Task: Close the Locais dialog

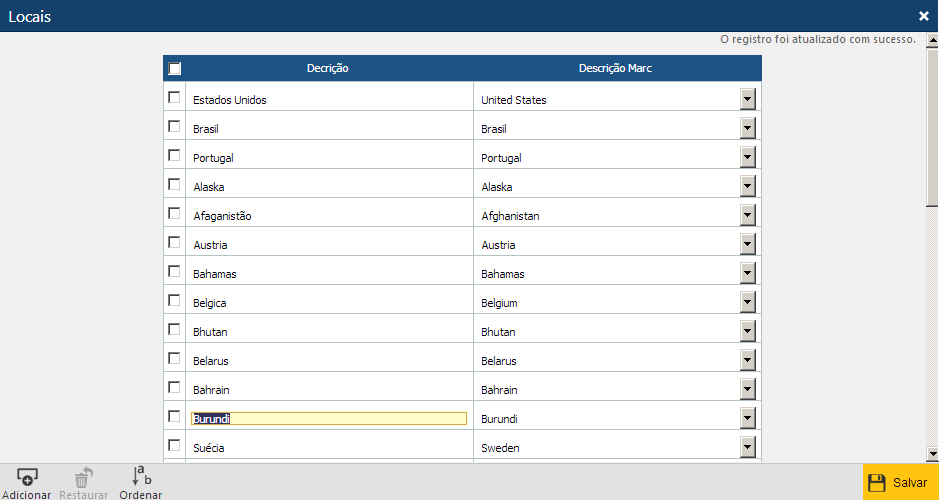Action: click(924, 16)
